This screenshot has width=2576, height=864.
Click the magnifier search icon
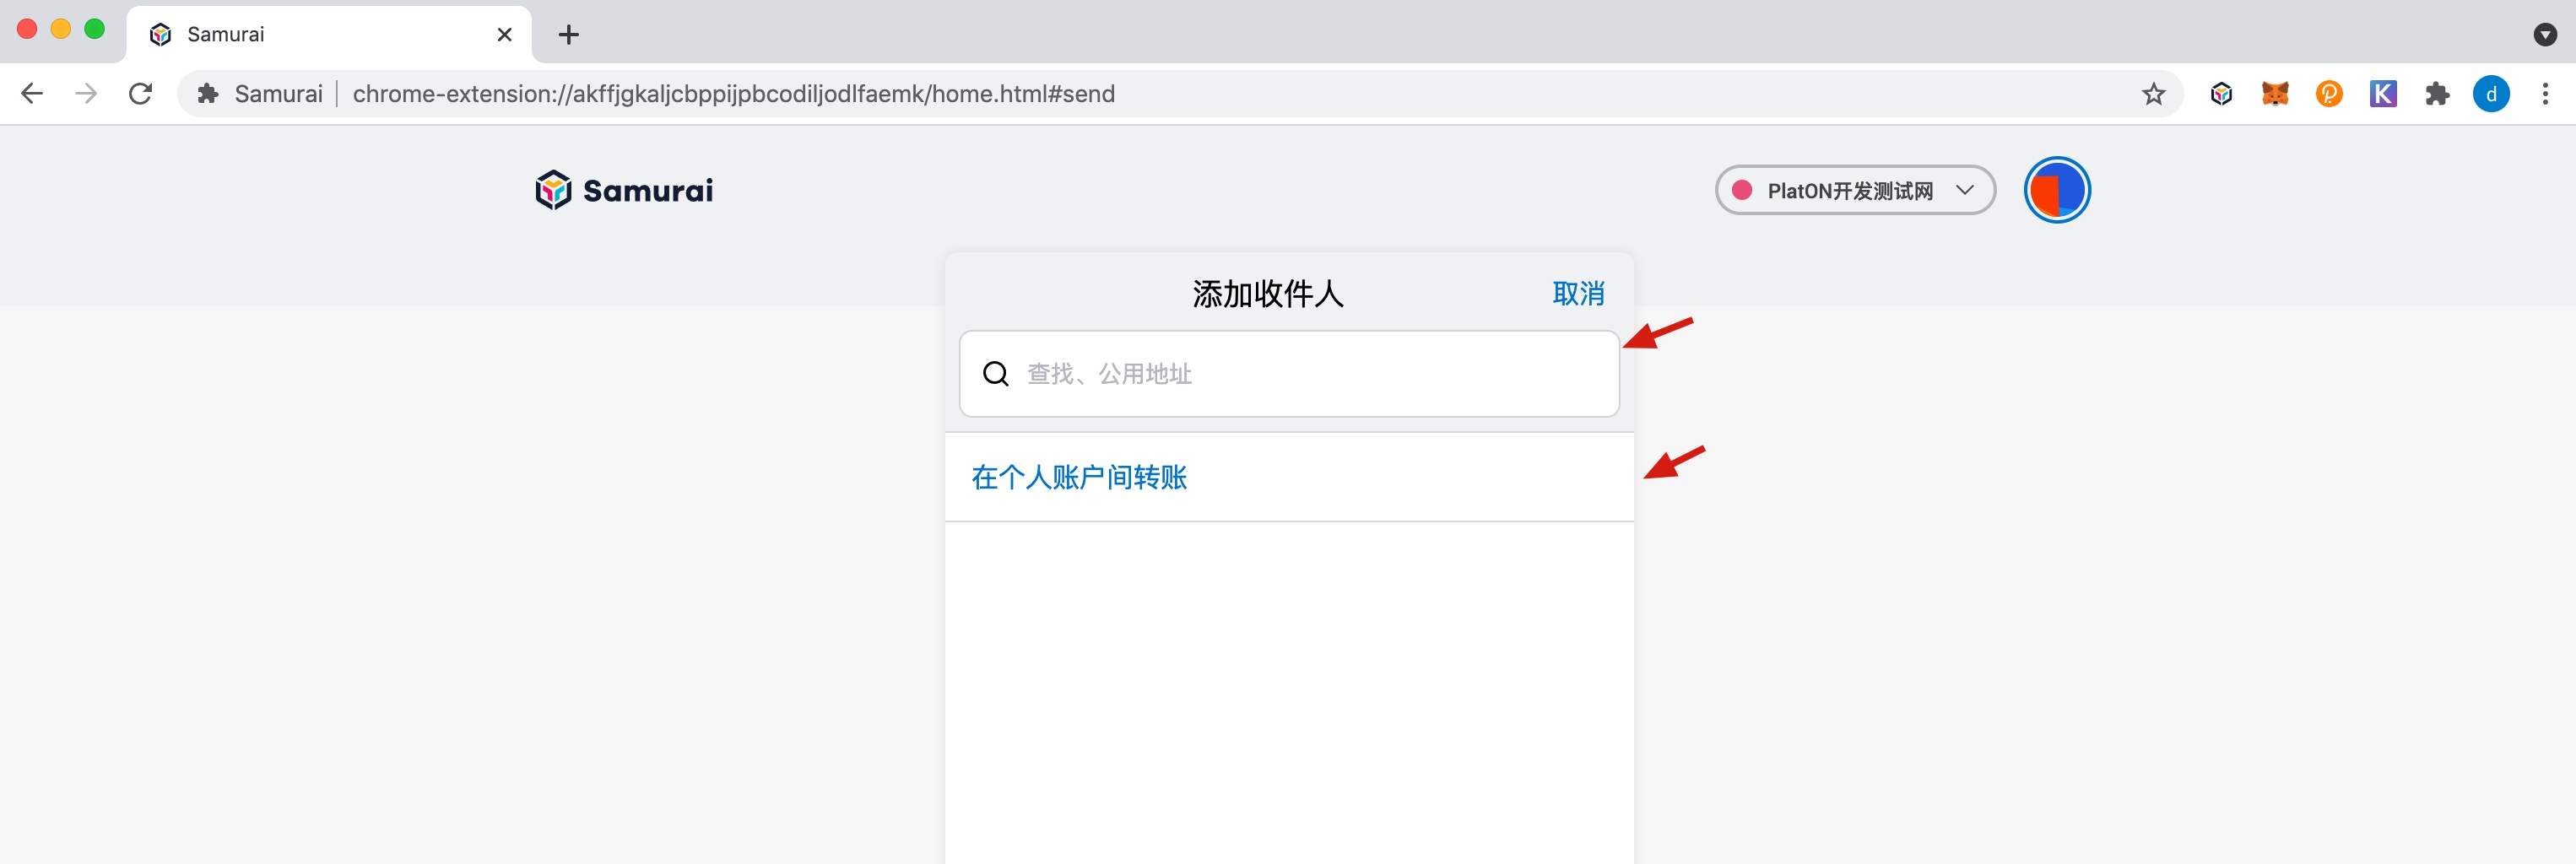(996, 374)
